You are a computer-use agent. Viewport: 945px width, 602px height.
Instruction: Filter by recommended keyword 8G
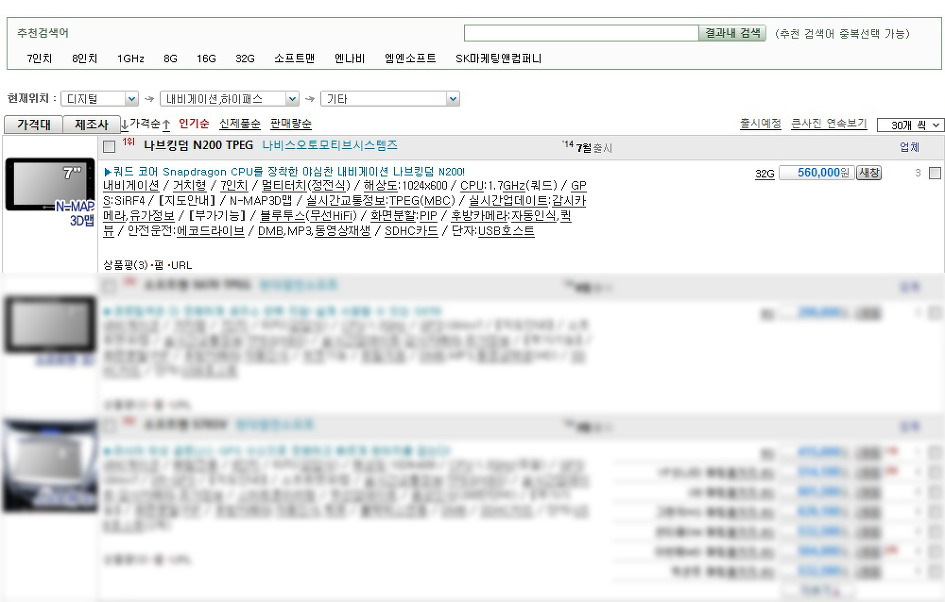171,58
